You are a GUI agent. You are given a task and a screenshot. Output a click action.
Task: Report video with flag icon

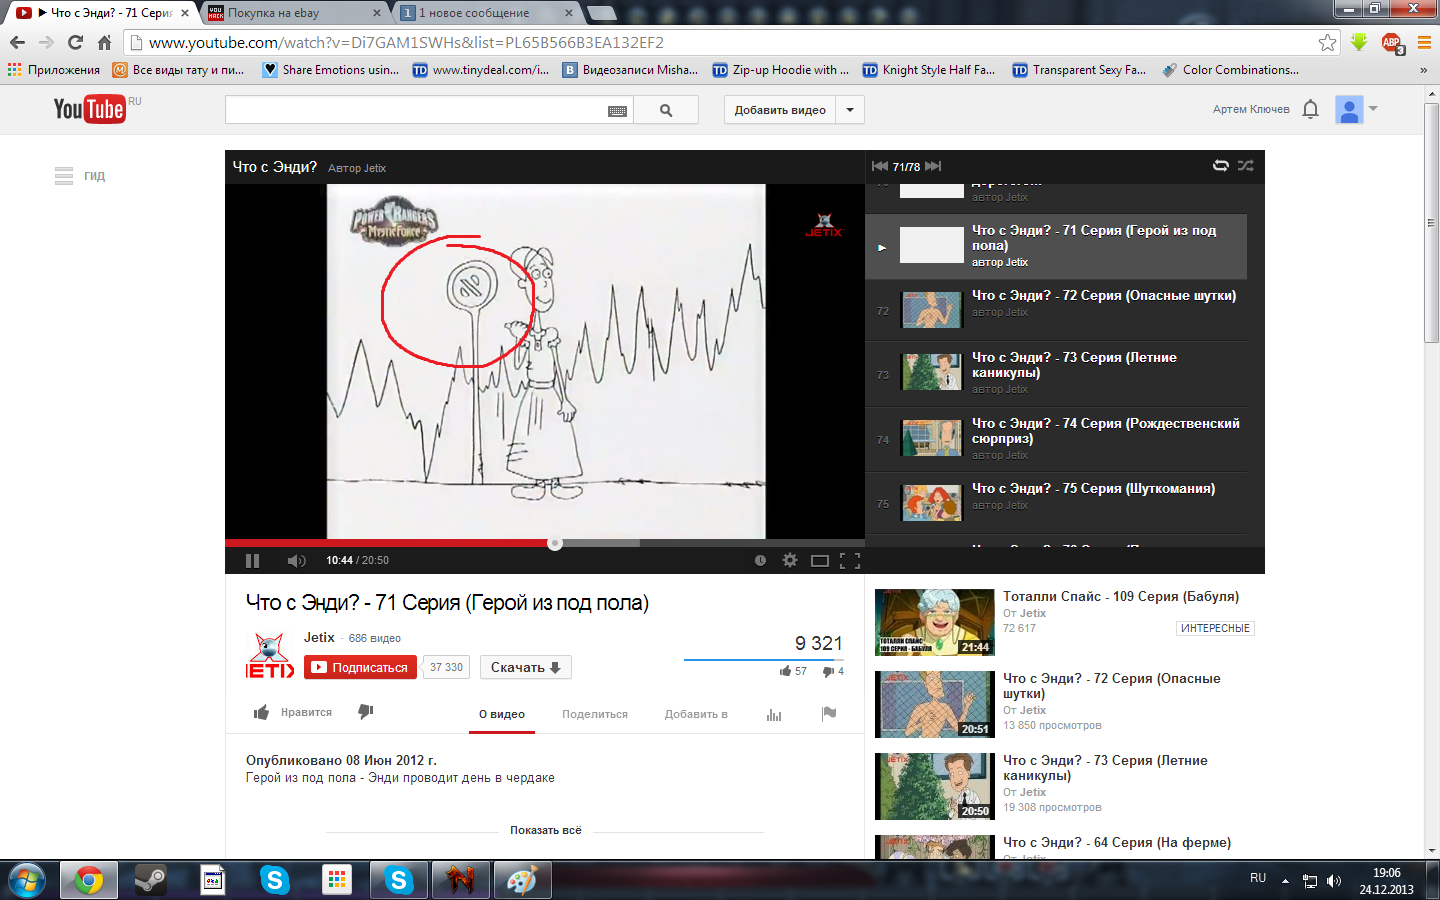829,713
